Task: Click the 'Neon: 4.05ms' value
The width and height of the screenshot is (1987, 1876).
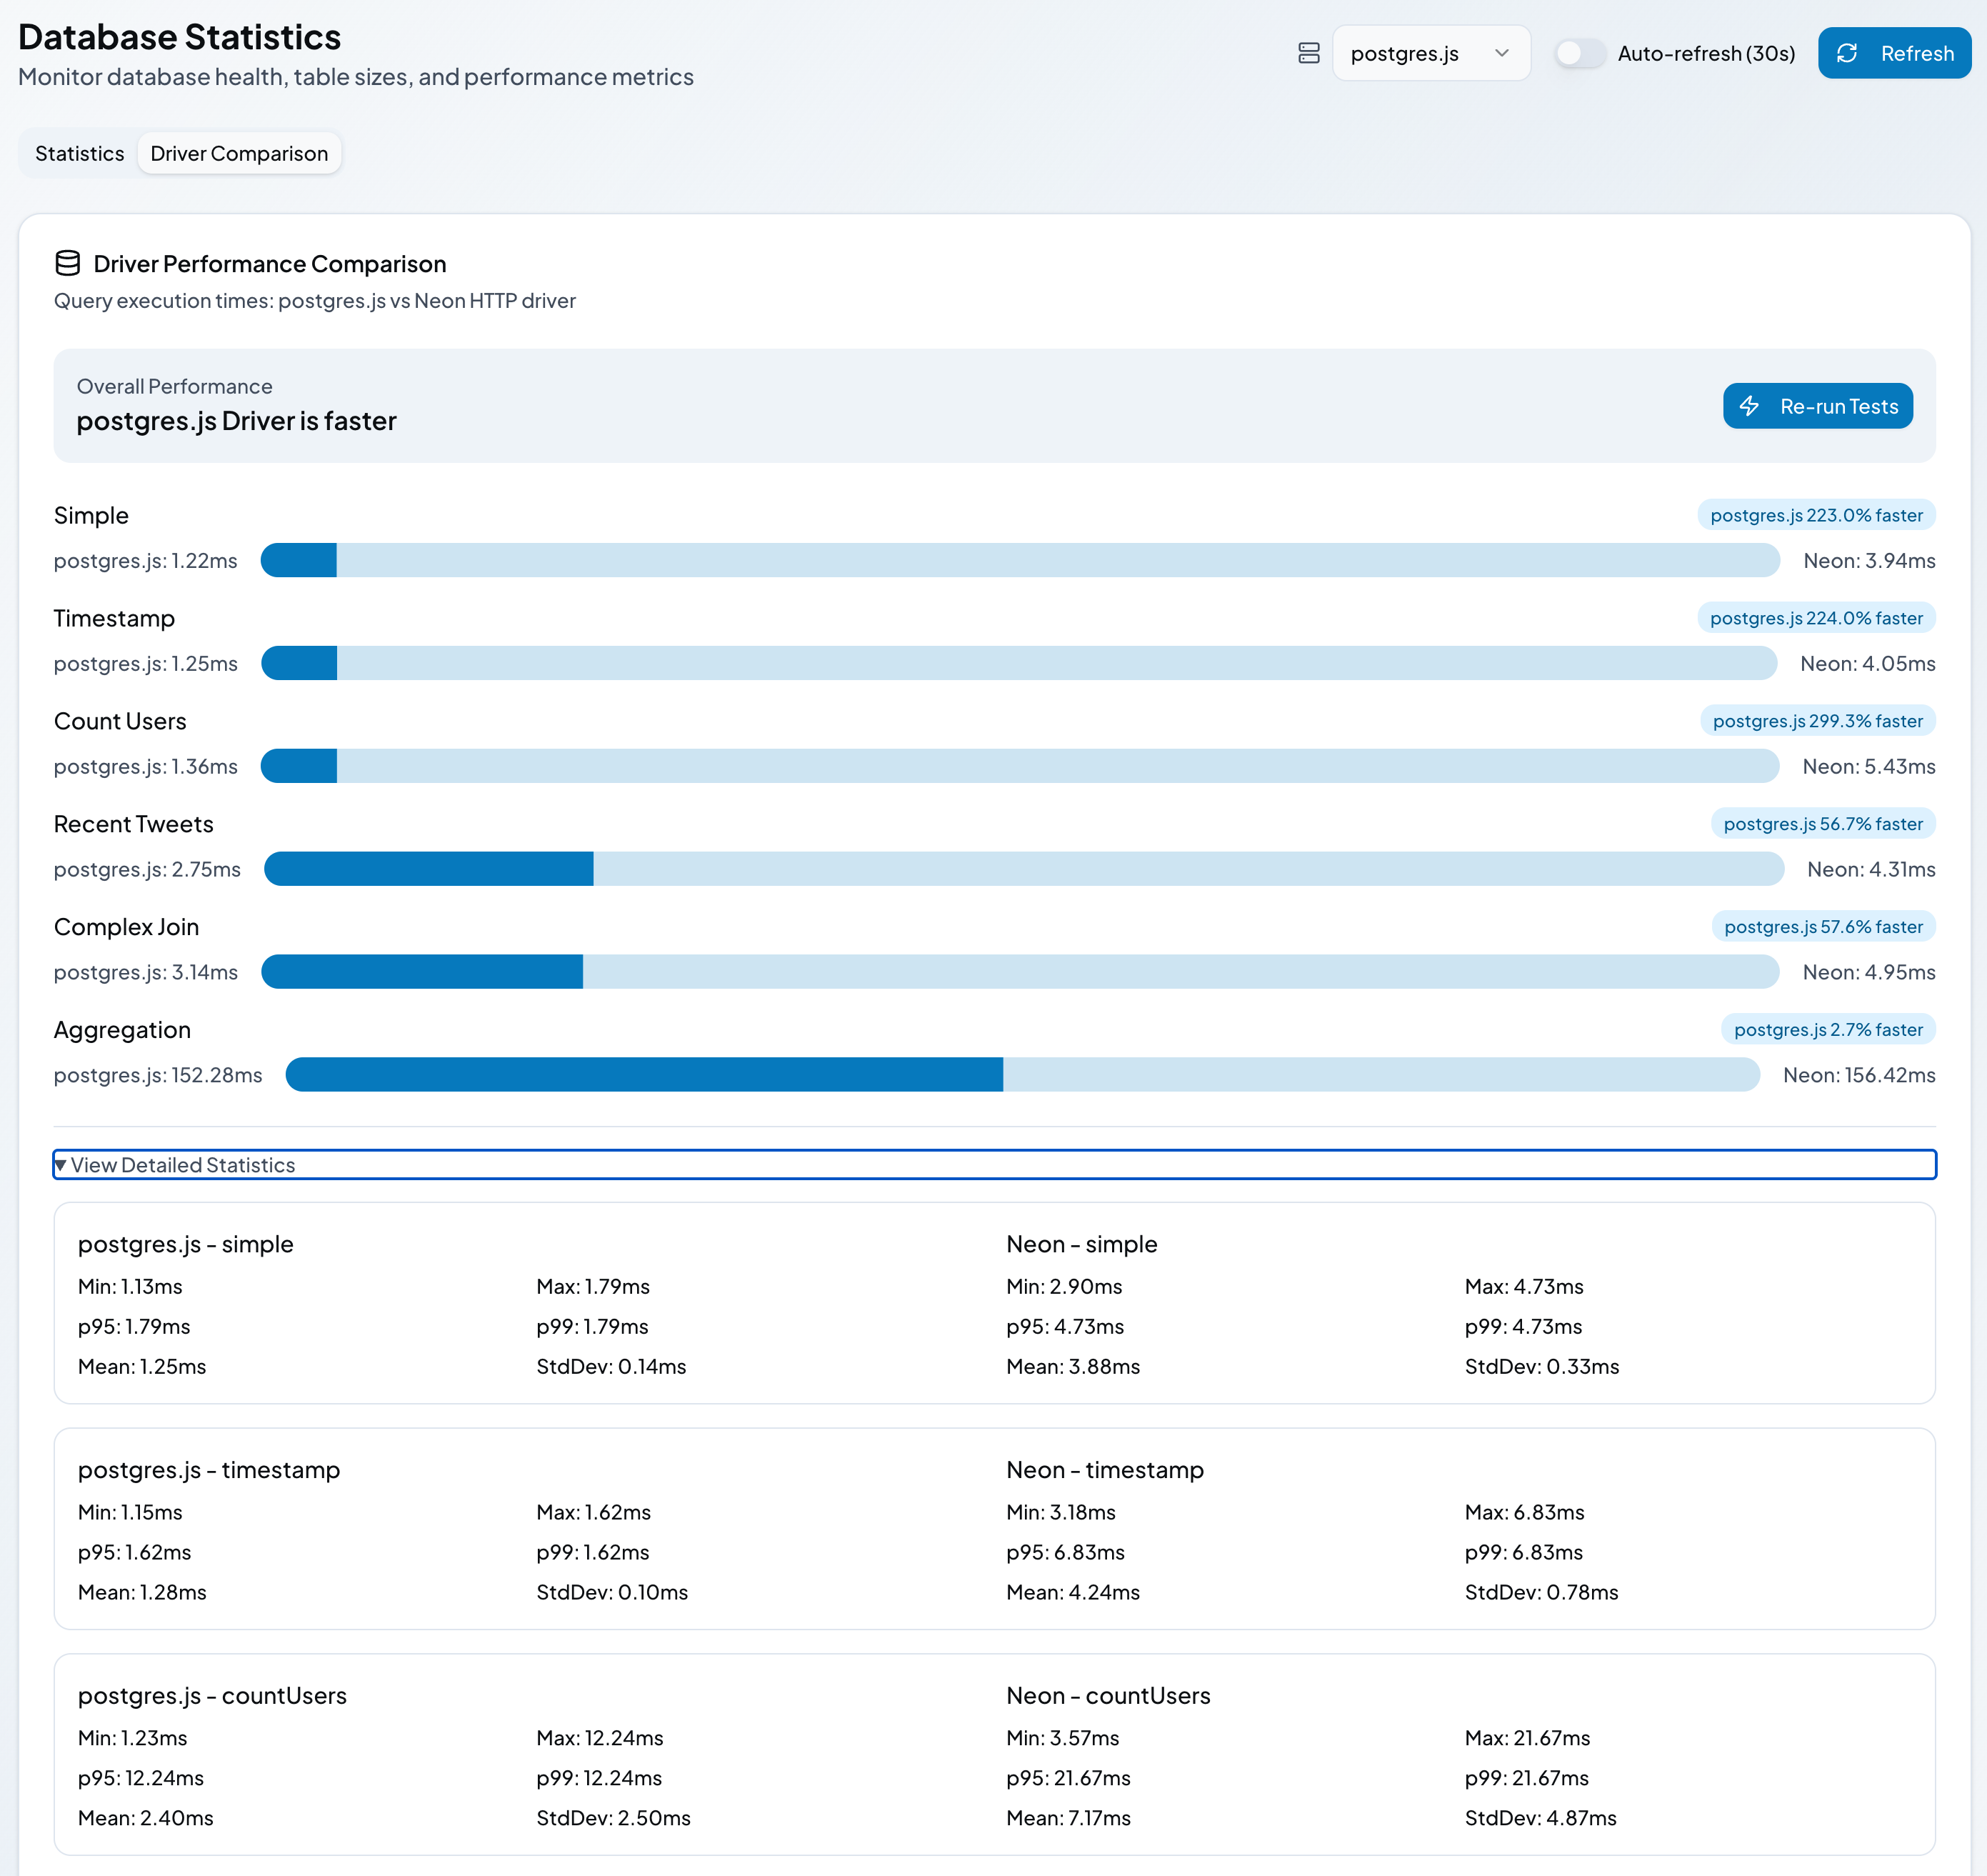Action: pos(1868,664)
